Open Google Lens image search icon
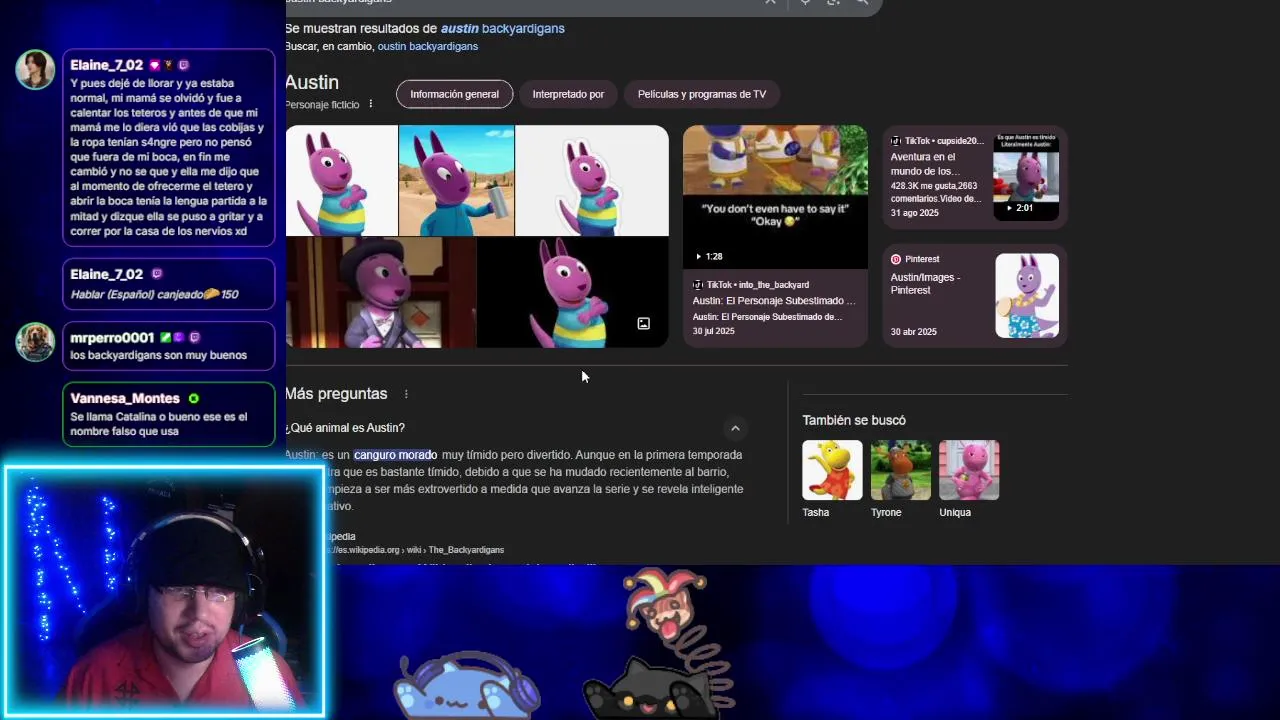Image resolution: width=1280 pixels, height=720 pixels. [x=833, y=3]
